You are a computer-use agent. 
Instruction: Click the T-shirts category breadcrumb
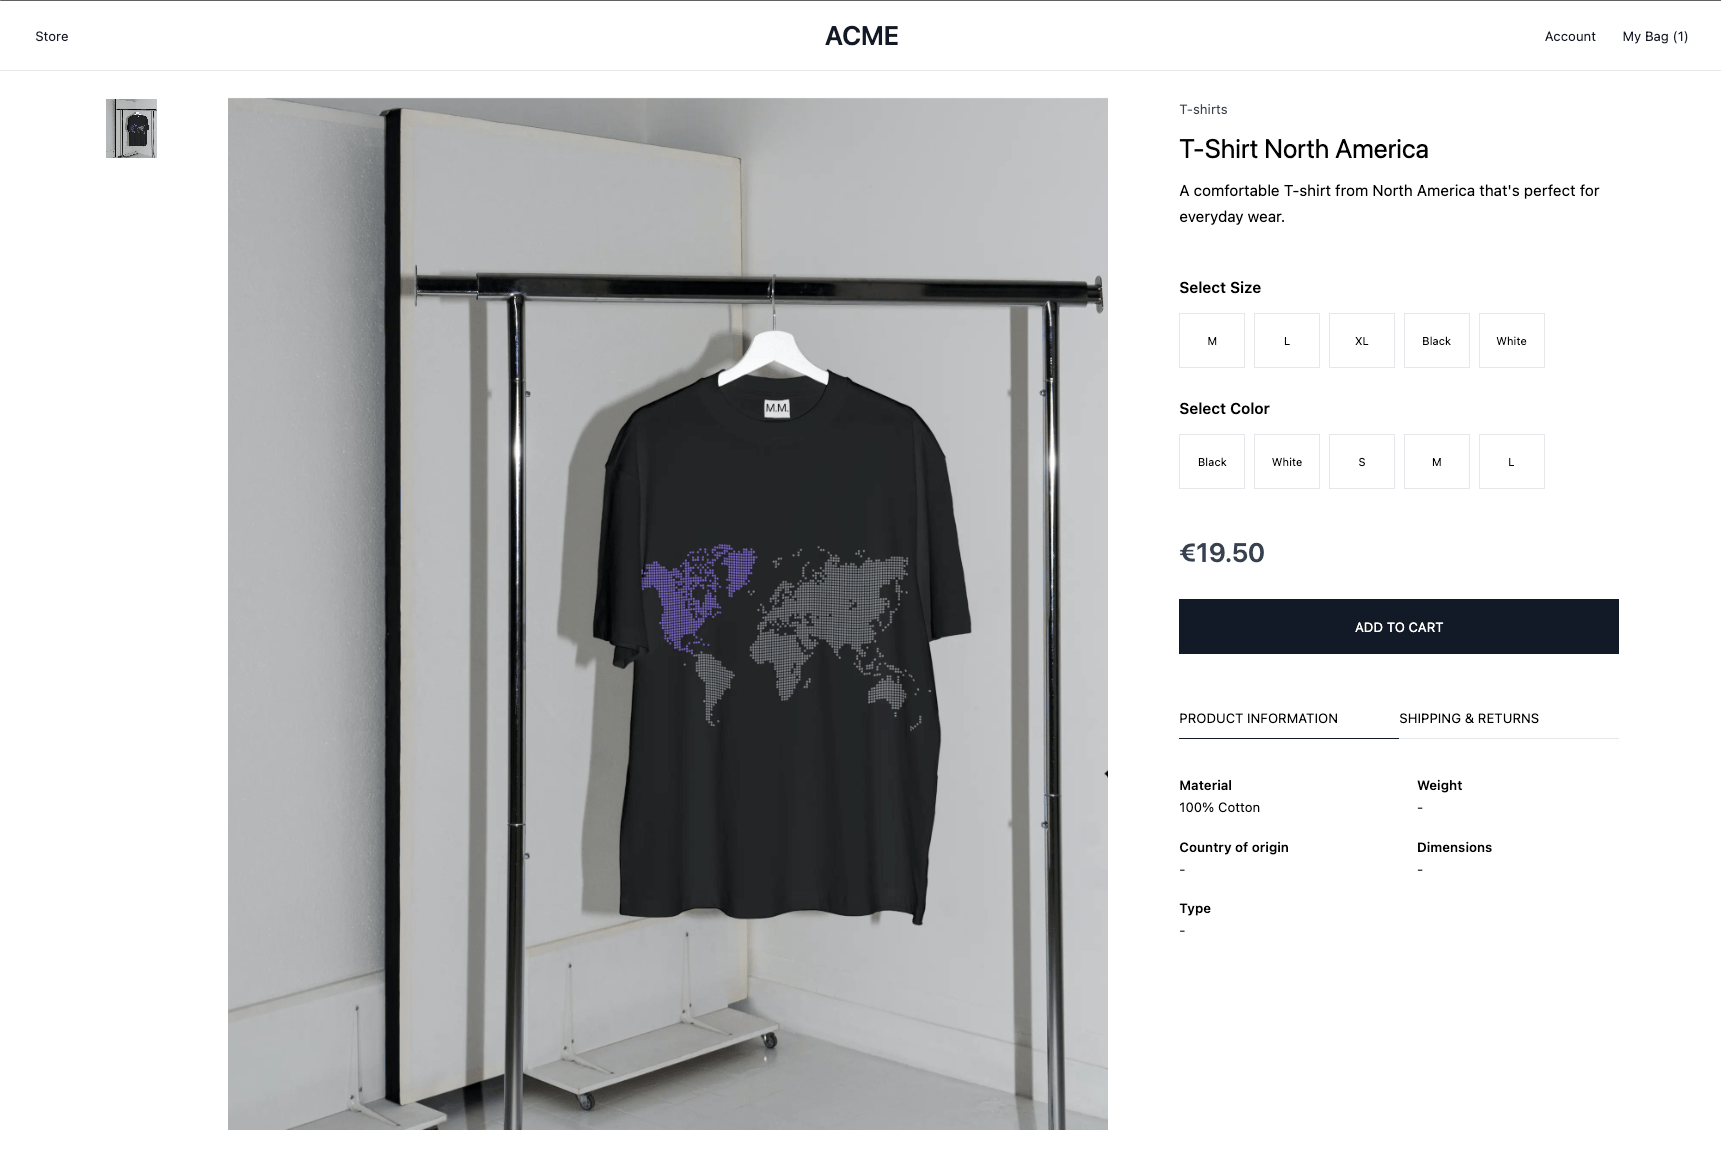[1203, 109]
